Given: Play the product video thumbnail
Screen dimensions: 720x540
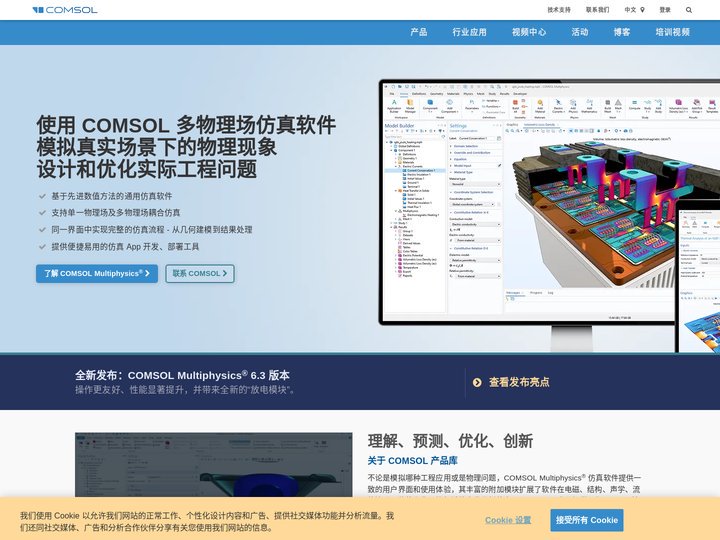Looking at the screenshot, I should coord(214,465).
